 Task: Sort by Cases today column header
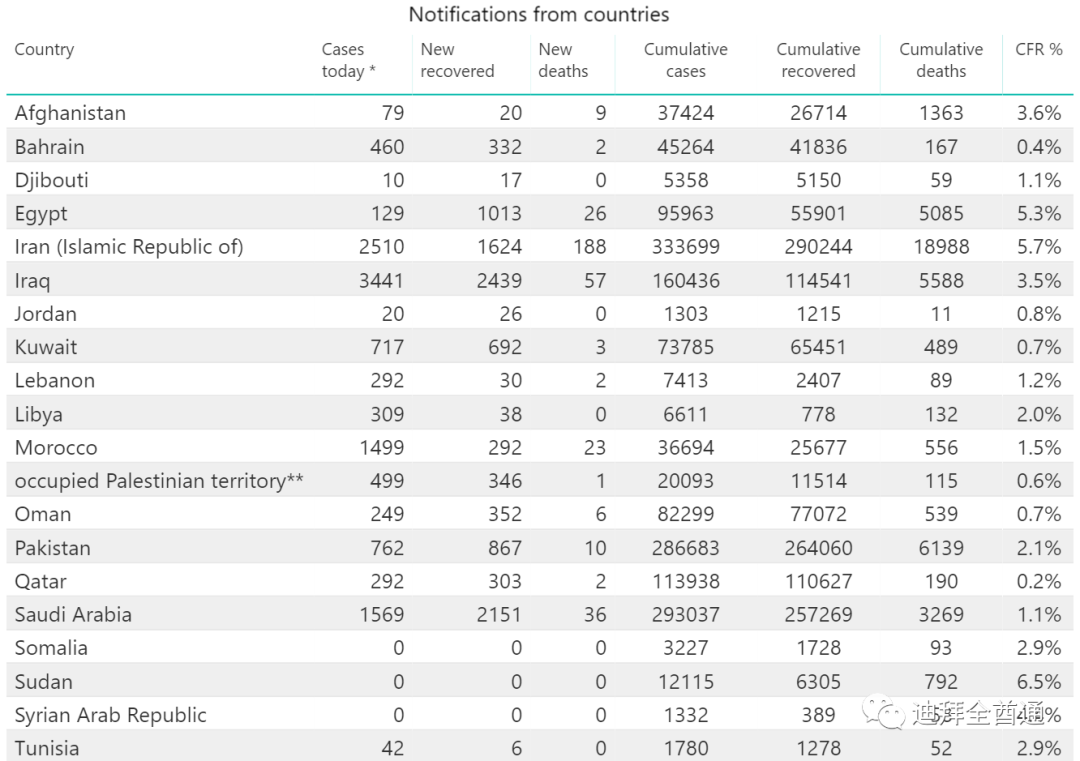coord(348,60)
